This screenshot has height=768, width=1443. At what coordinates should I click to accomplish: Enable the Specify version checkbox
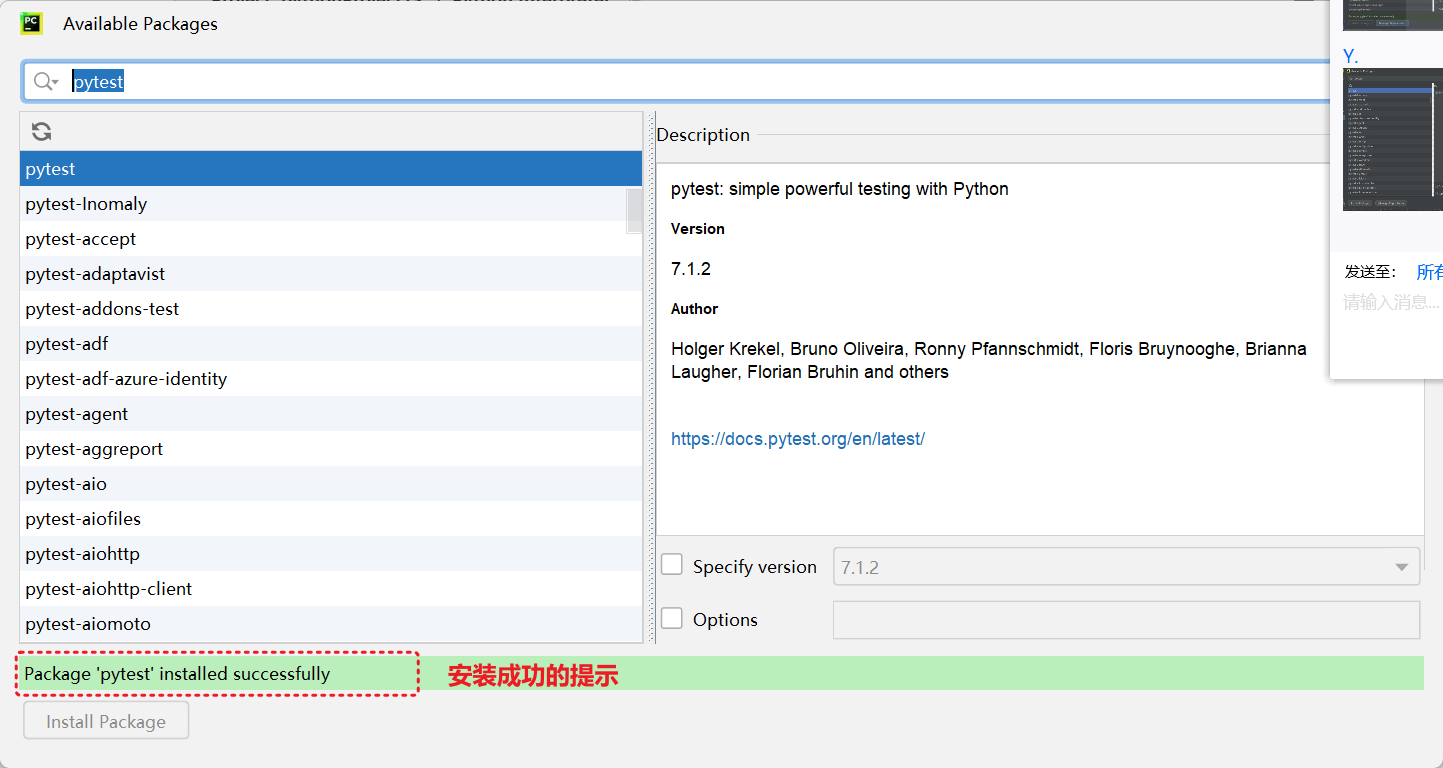click(672, 565)
